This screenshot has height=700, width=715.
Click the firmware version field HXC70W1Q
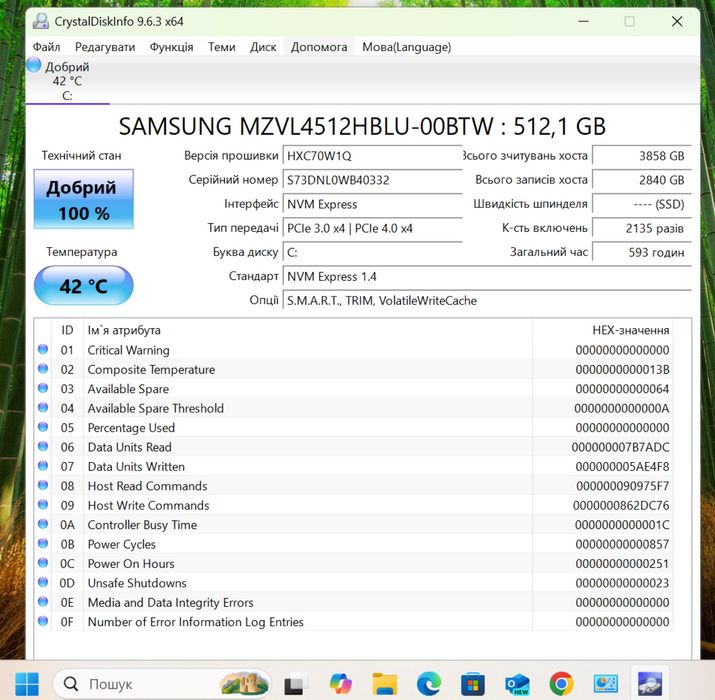(x=373, y=156)
